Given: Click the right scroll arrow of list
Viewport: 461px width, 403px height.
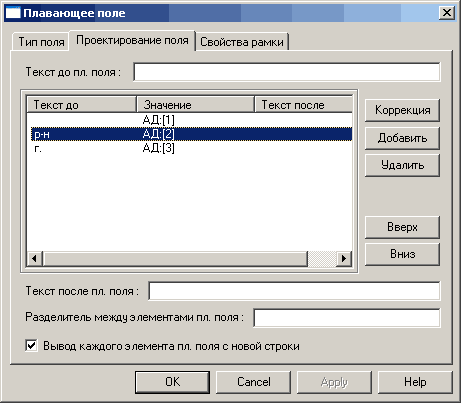Looking at the screenshot, I should click(x=344, y=259).
